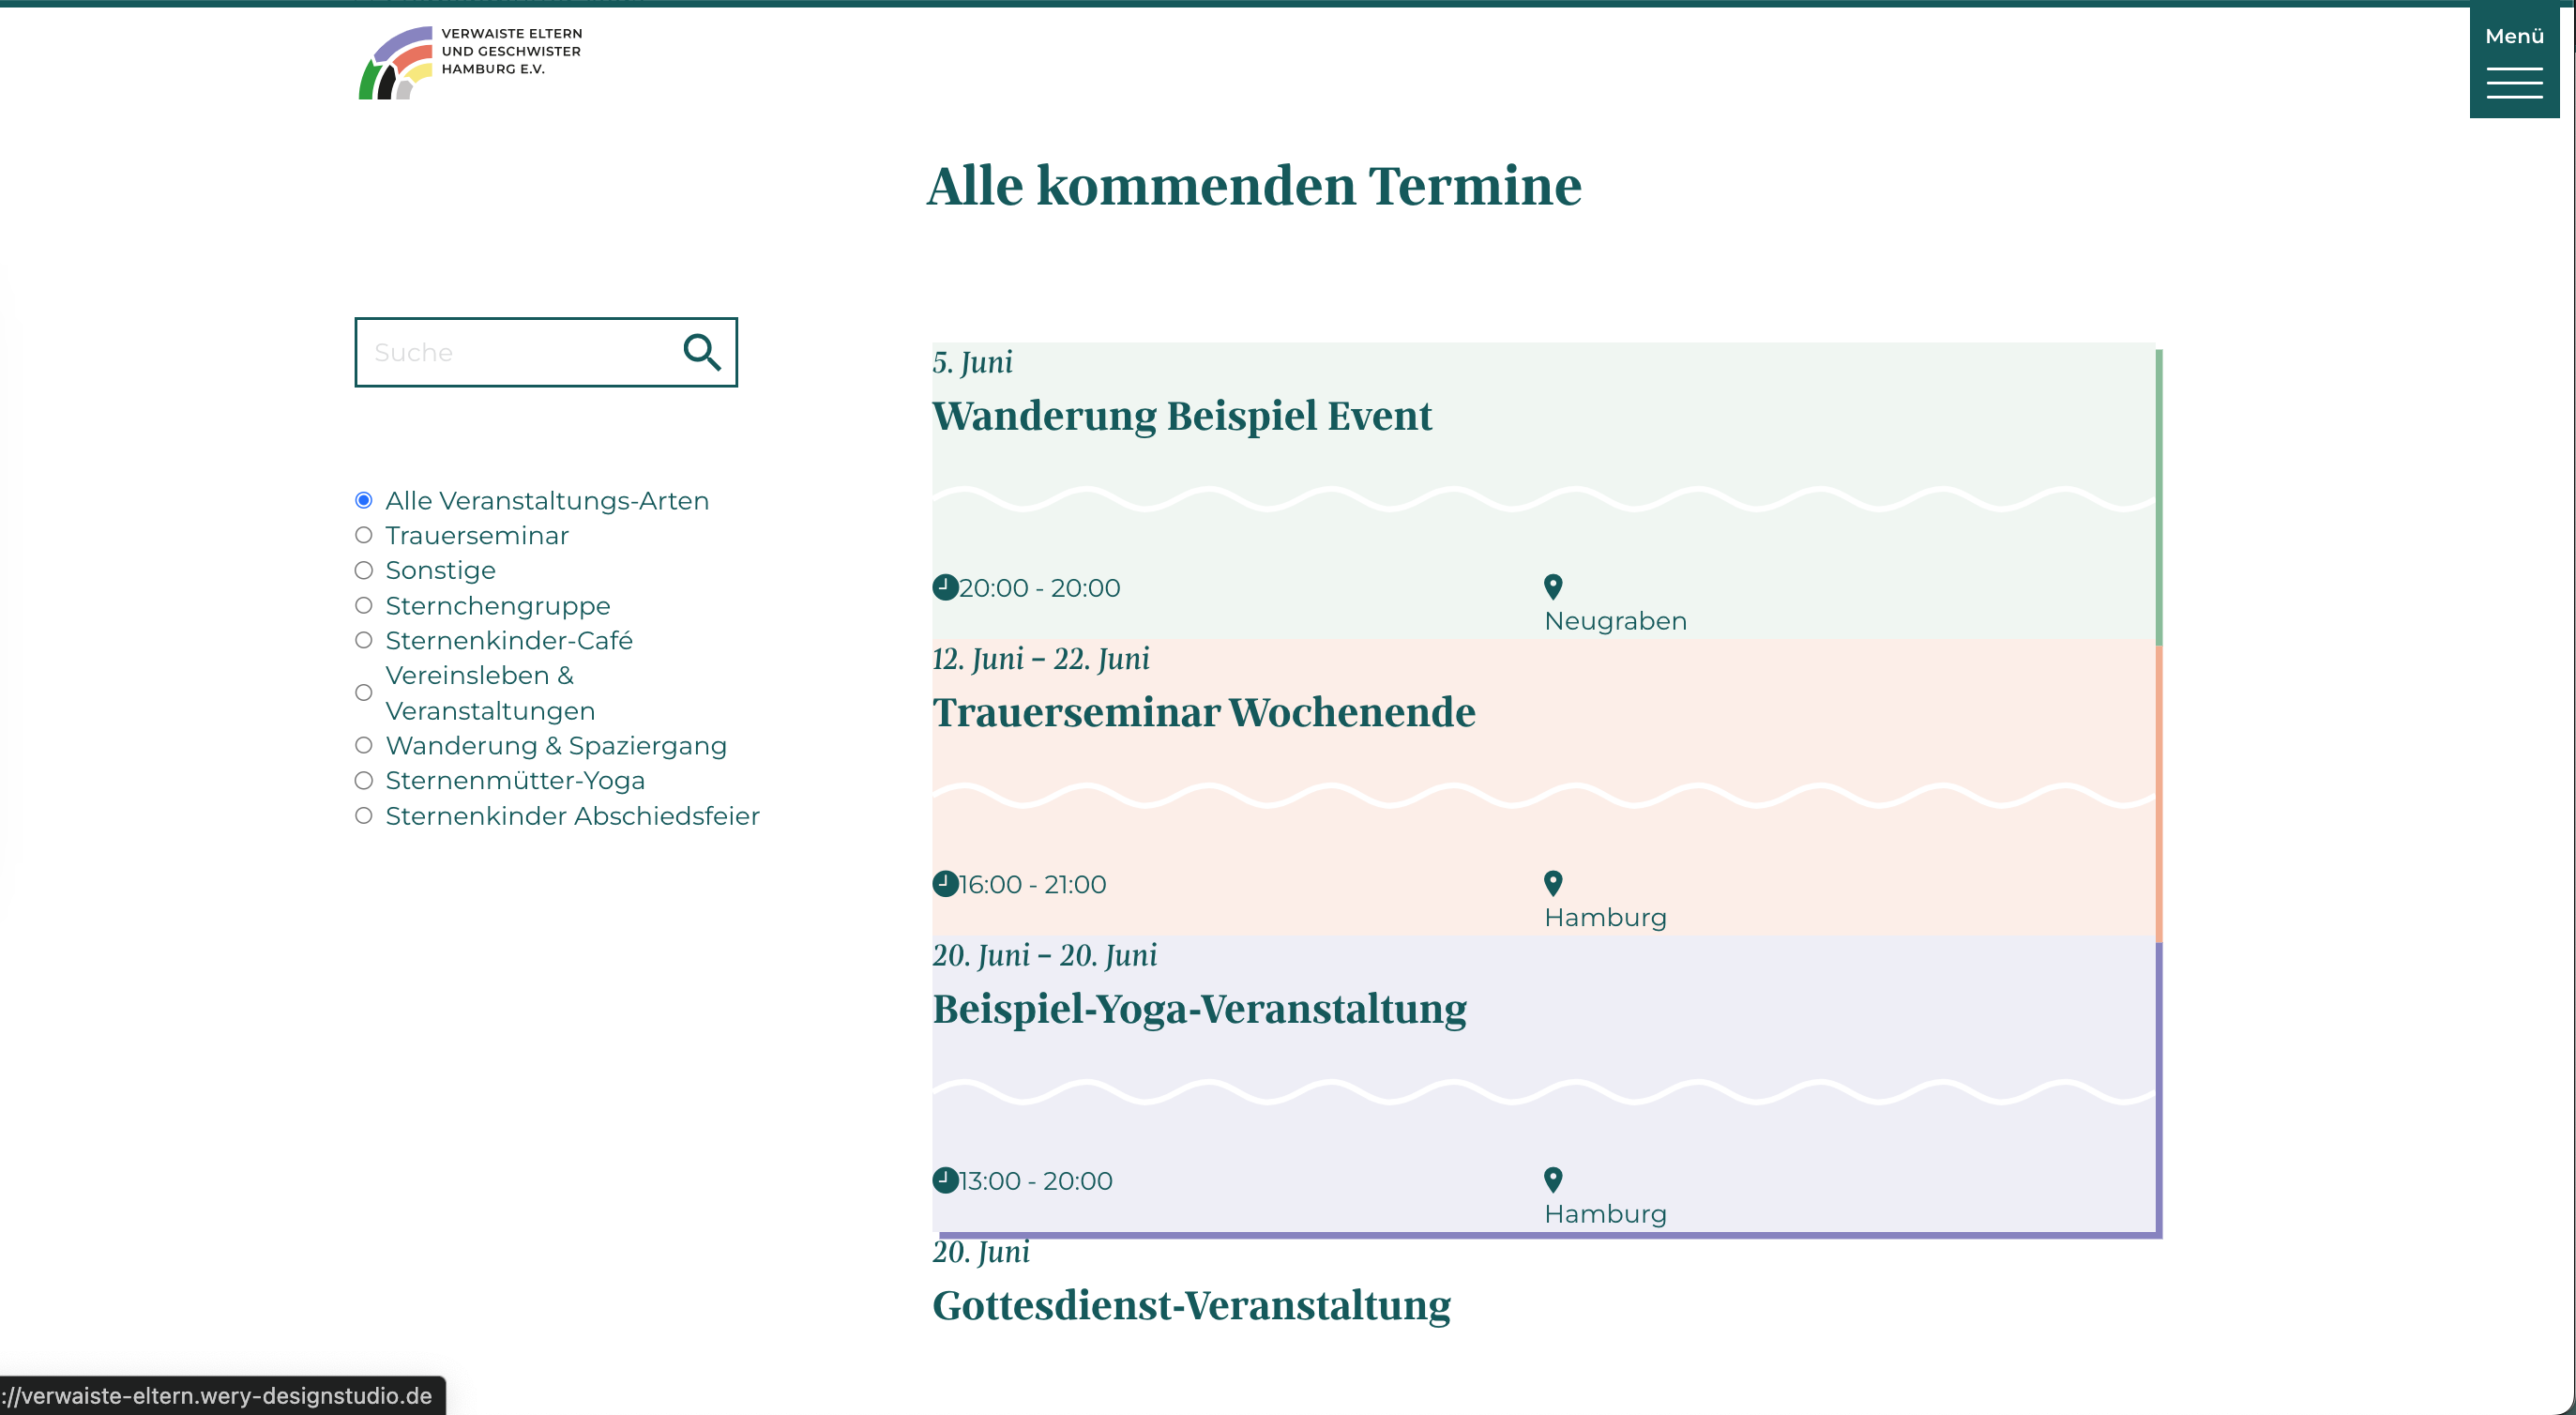Select Sternenkinder-Café radio option
The image size is (2576, 1415).
click(364, 640)
